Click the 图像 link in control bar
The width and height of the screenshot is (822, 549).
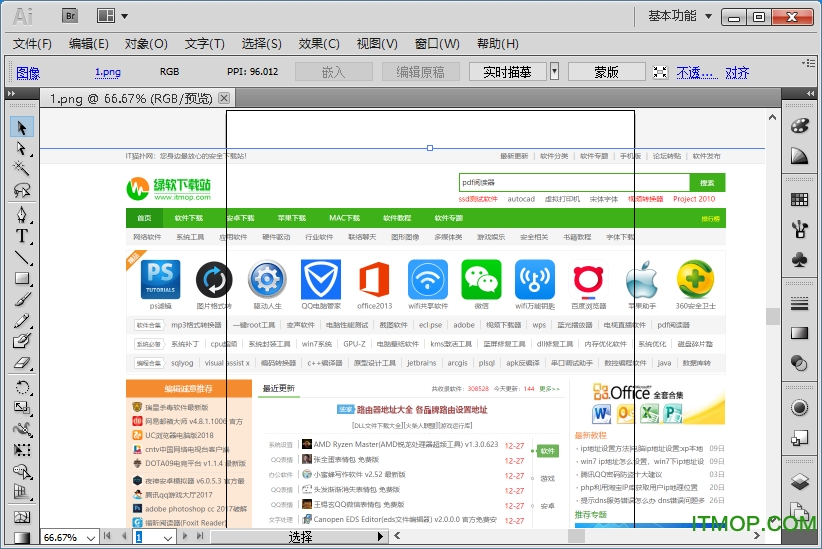click(28, 73)
